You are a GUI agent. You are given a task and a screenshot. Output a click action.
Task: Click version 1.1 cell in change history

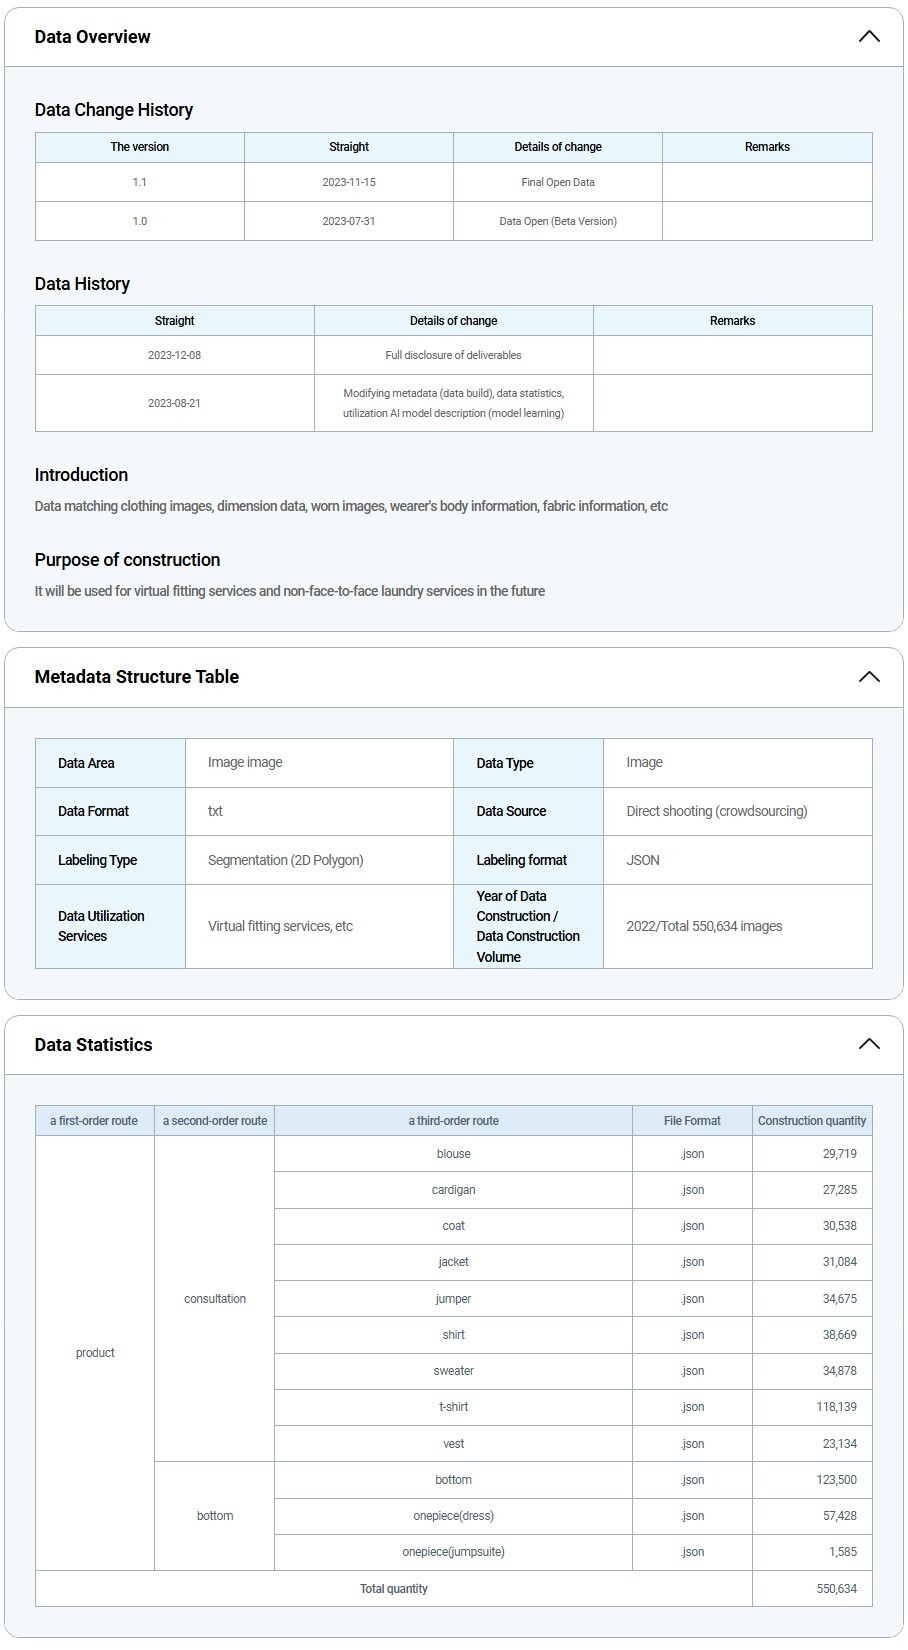click(139, 182)
